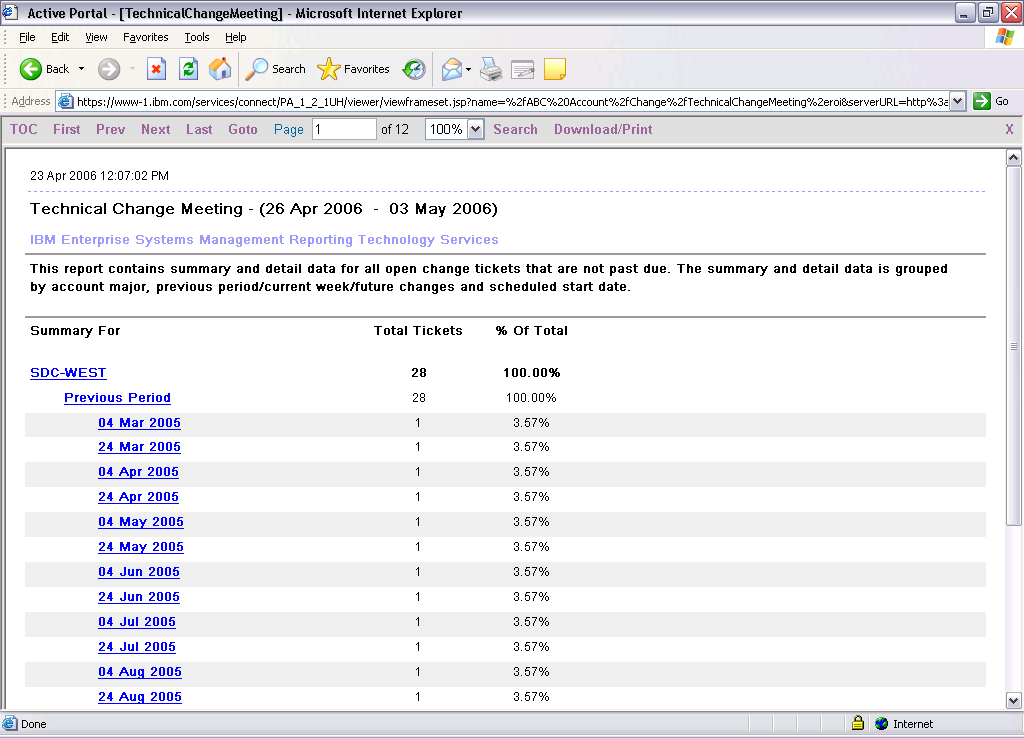Open the Favorites menu
The image size is (1024, 738).
tap(146, 37)
